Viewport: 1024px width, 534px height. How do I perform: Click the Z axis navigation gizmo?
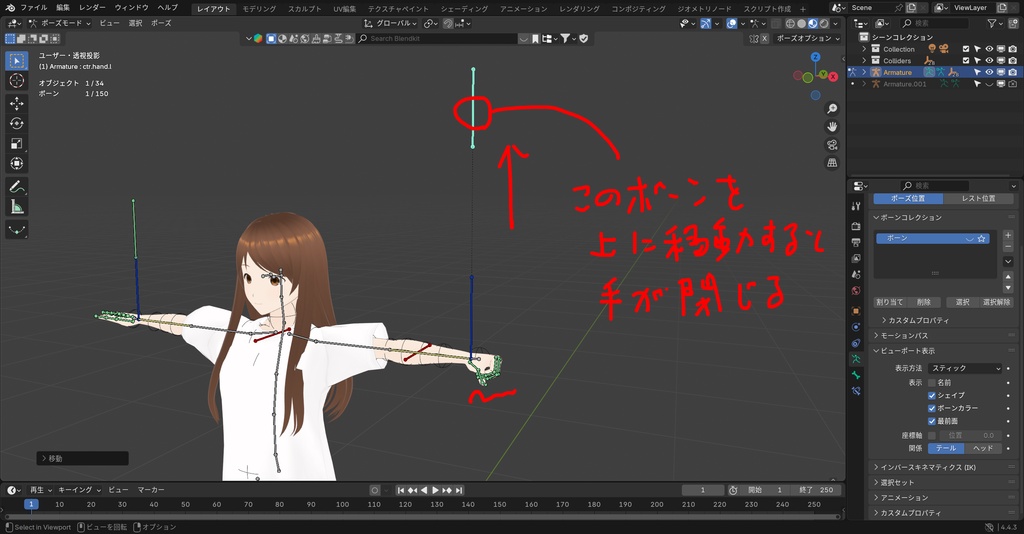(815, 57)
